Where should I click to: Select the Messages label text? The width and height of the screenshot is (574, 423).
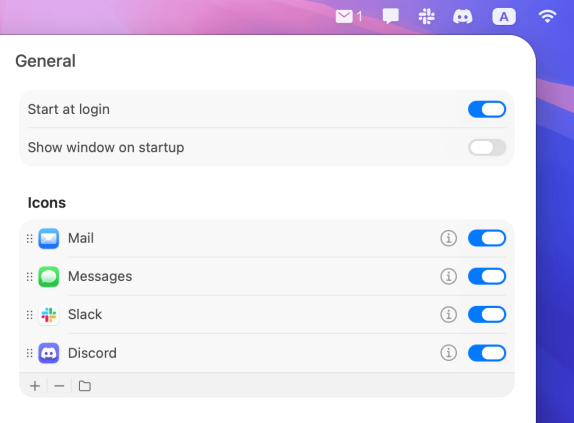pyautogui.click(x=100, y=277)
